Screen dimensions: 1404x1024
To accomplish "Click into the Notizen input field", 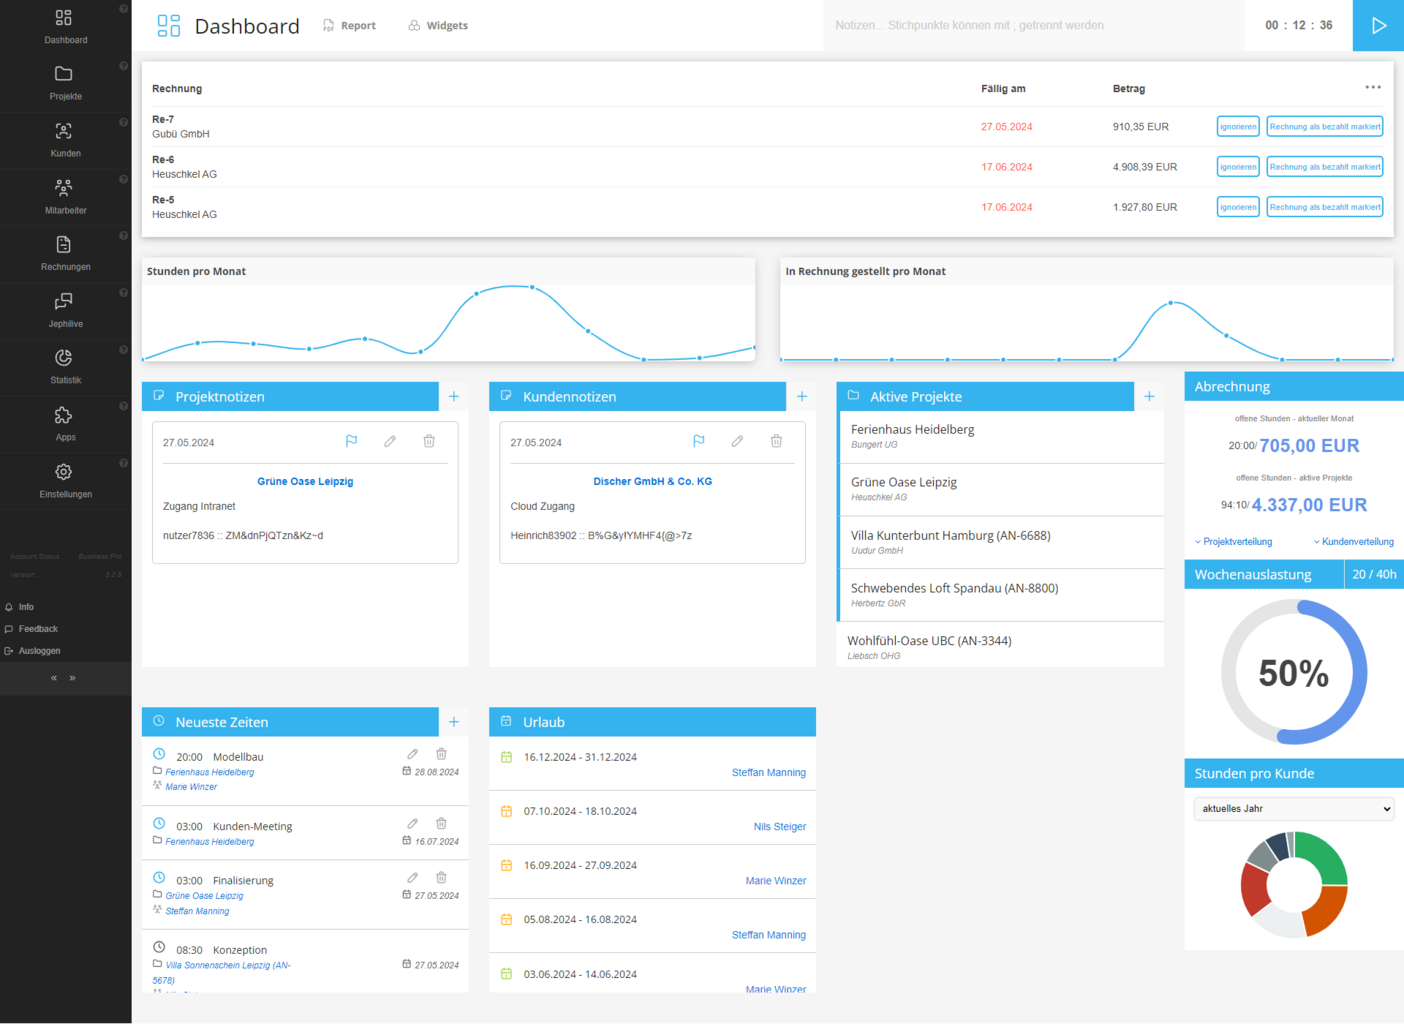I will [x=1030, y=26].
